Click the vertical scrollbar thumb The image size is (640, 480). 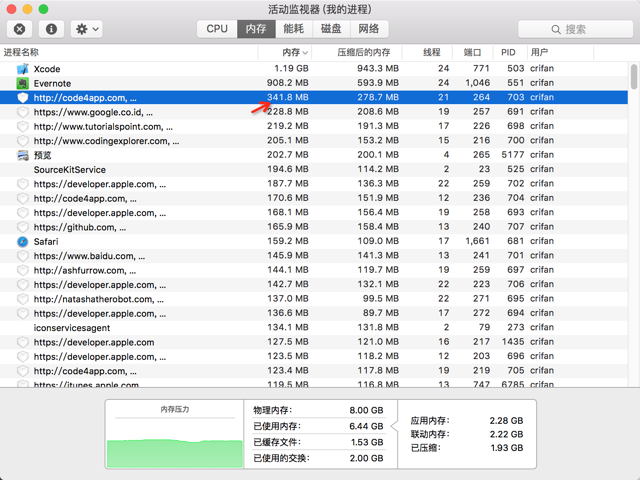point(633,76)
